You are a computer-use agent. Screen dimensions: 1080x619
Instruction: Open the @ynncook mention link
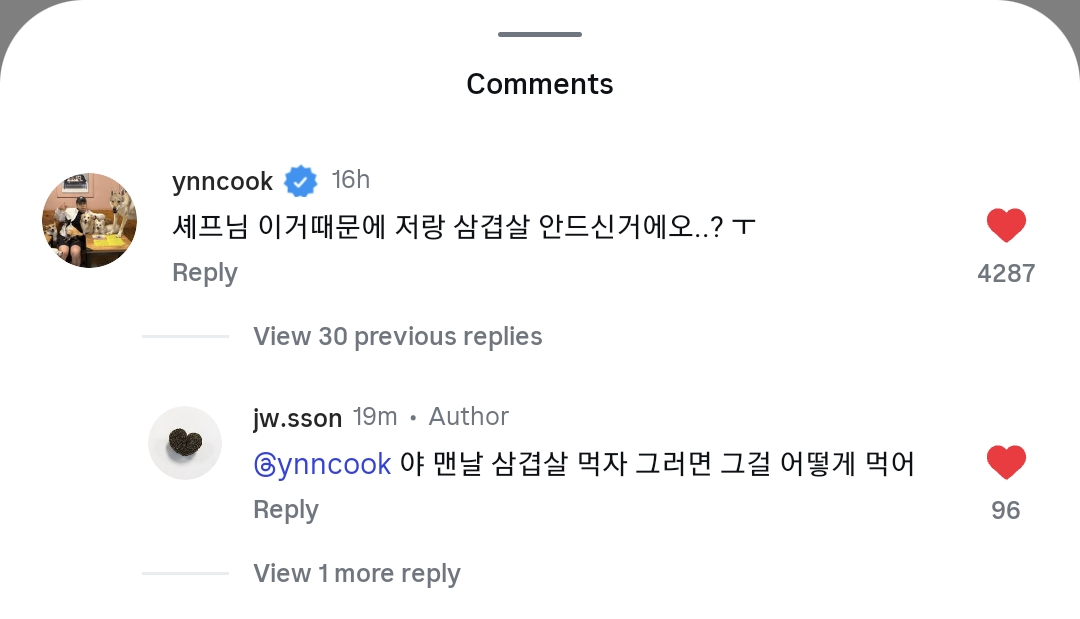pyautogui.click(x=322, y=464)
